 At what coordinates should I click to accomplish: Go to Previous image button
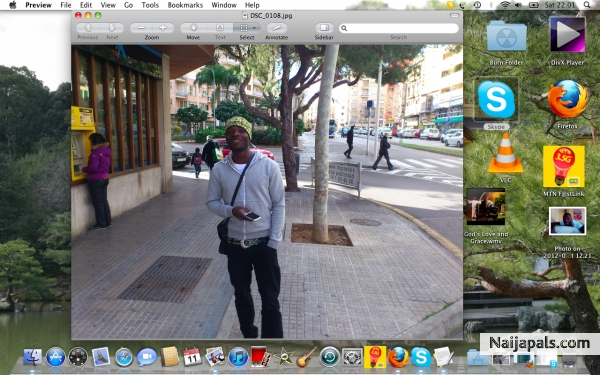pos(88,28)
